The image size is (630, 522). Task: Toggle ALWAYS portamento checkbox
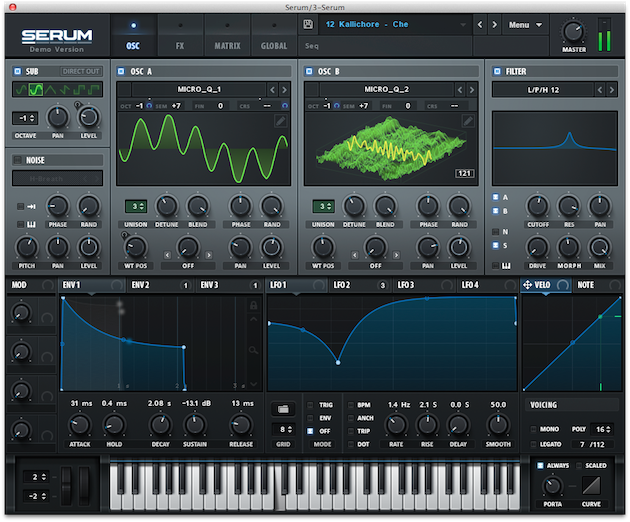pyautogui.click(x=540, y=465)
